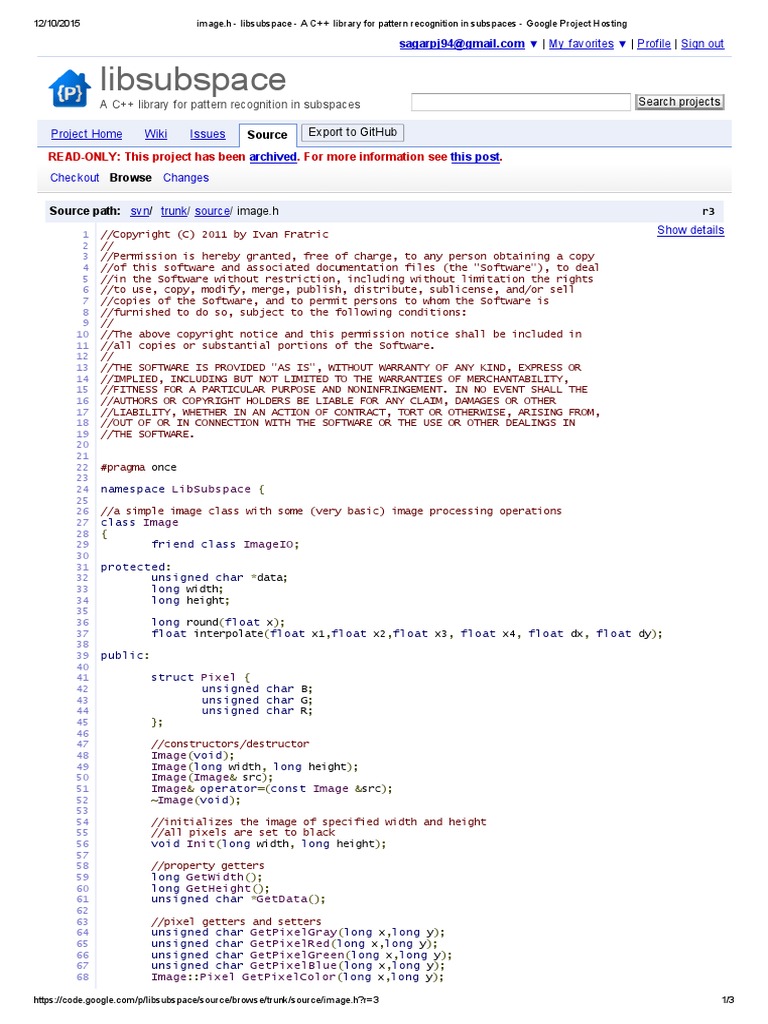Viewport: 768px width, 1024px height.
Task: Click line number 1 in the gutter
Action: pyautogui.click(x=86, y=234)
